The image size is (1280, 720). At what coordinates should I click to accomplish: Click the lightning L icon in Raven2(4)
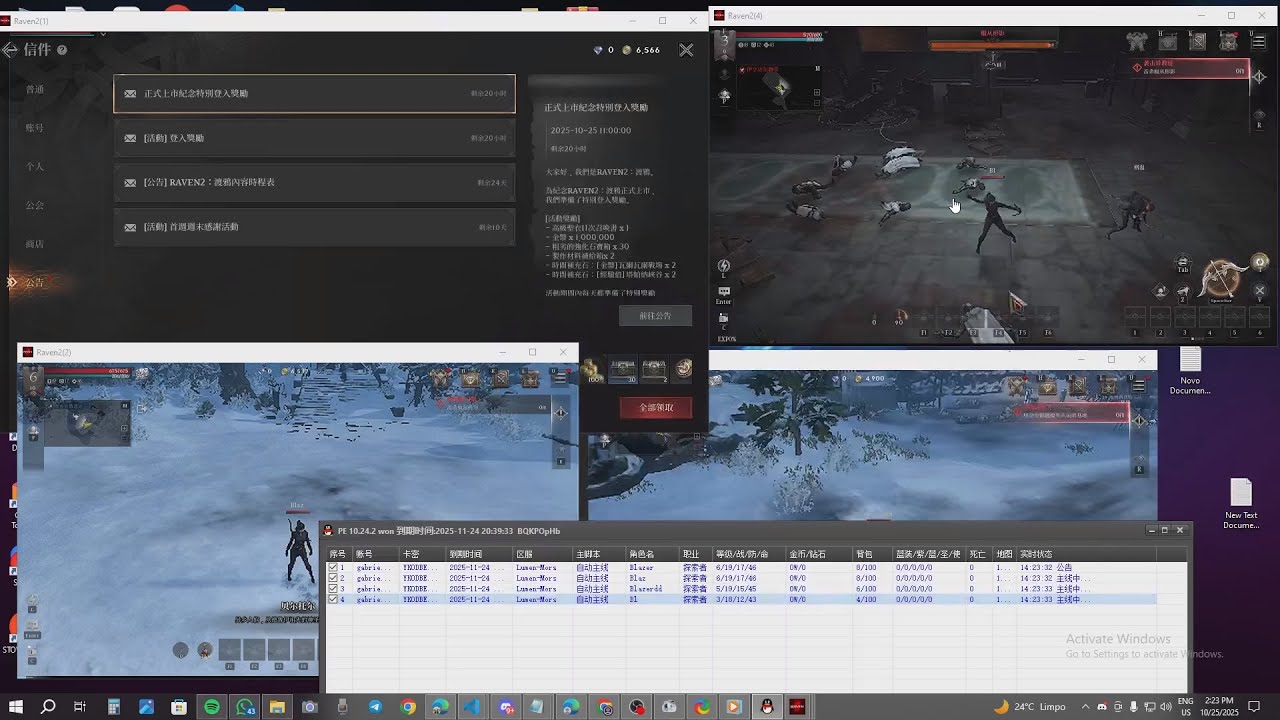coord(723,268)
